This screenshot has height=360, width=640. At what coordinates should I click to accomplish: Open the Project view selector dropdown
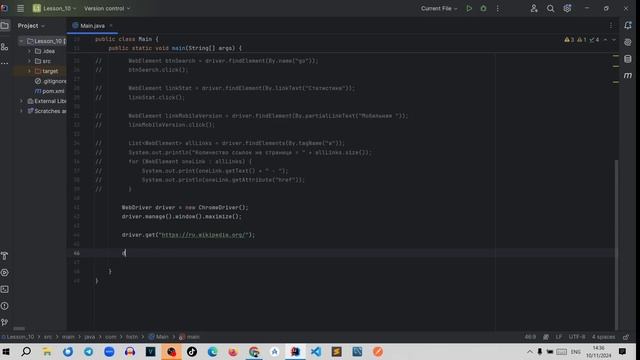tap(31, 26)
